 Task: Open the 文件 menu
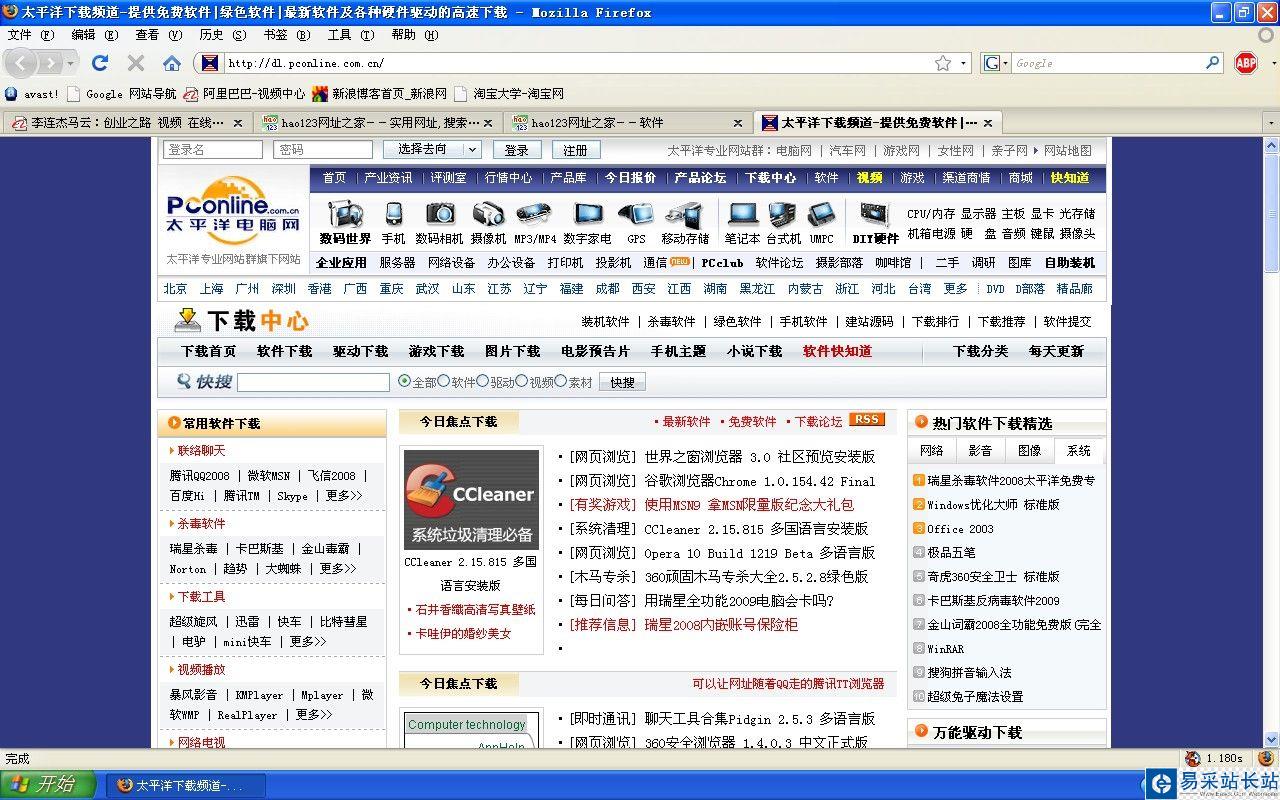[x=31, y=35]
